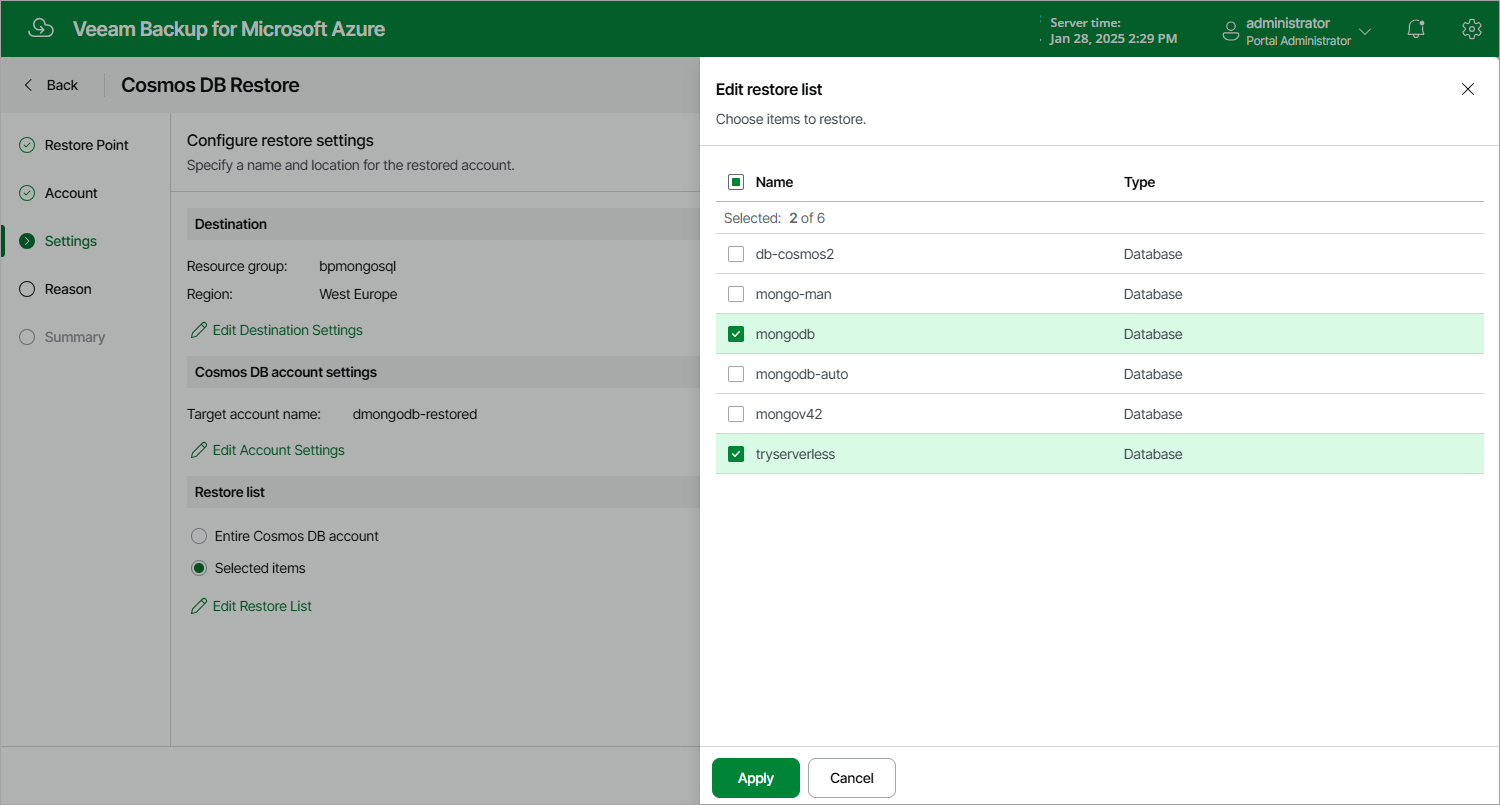Click the pencil icon for Edit Destination Settings
1500x805 pixels.
[199, 330]
